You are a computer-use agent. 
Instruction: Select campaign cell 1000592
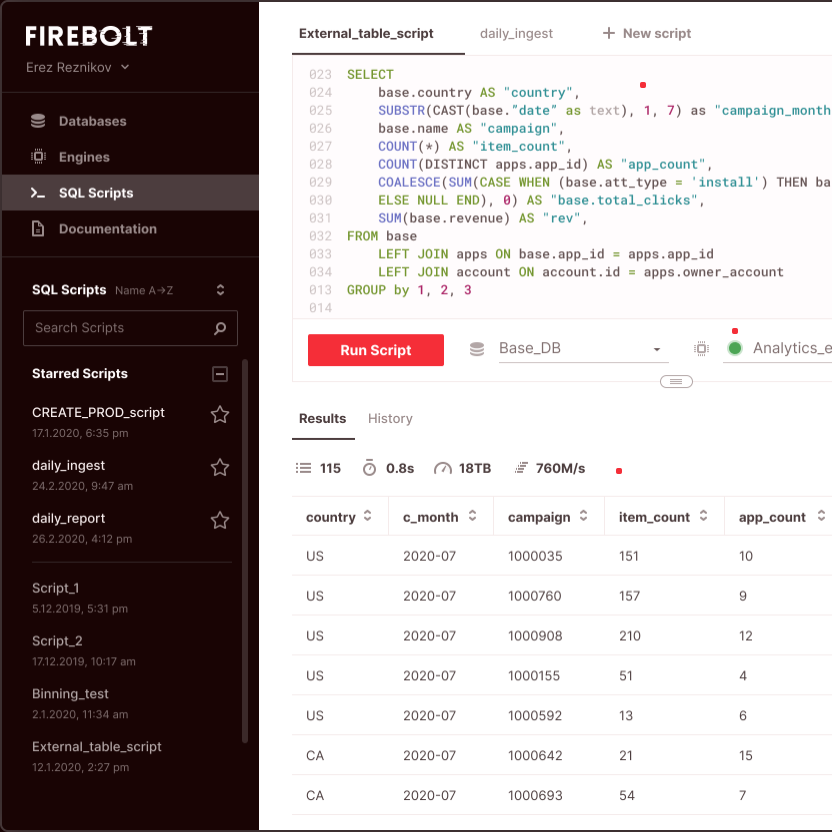535,715
